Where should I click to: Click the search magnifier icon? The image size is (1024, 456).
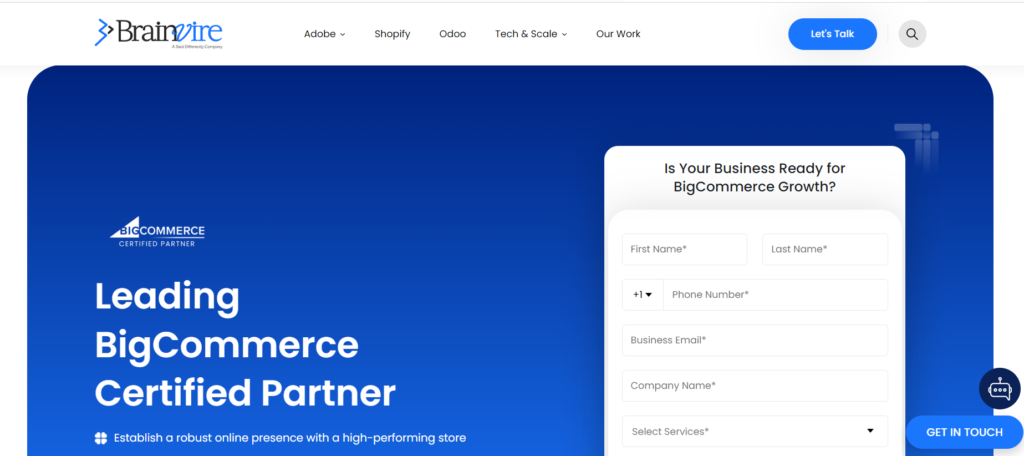912,34
